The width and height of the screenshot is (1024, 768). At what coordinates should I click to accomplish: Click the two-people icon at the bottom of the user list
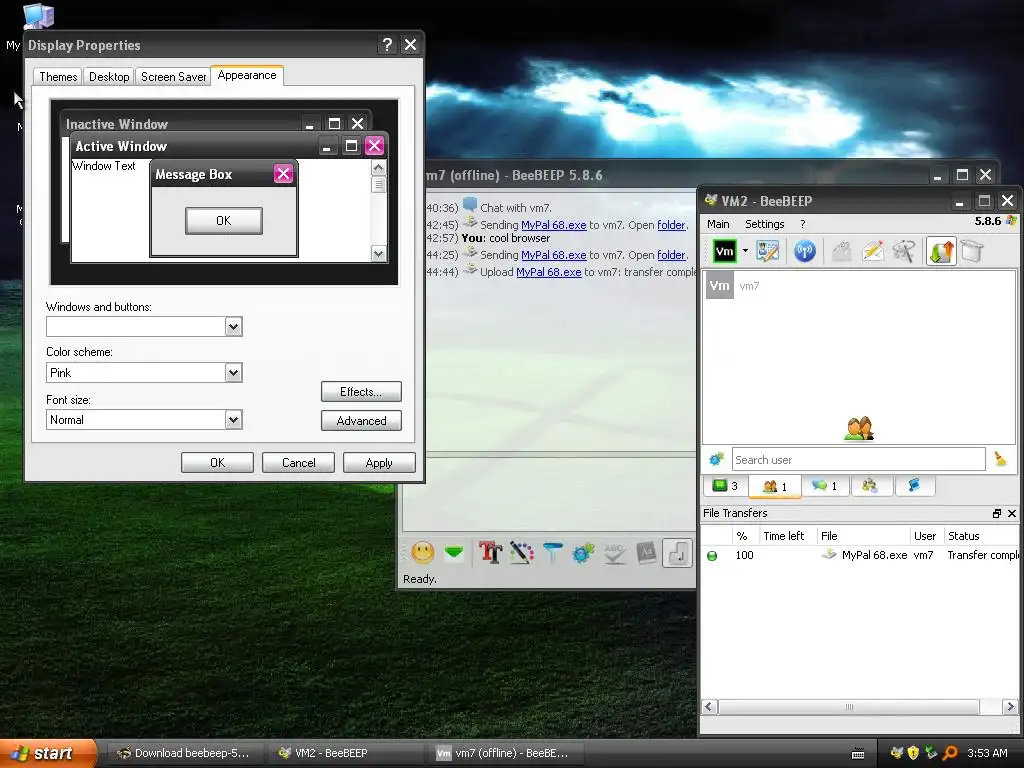coord(859,428)
